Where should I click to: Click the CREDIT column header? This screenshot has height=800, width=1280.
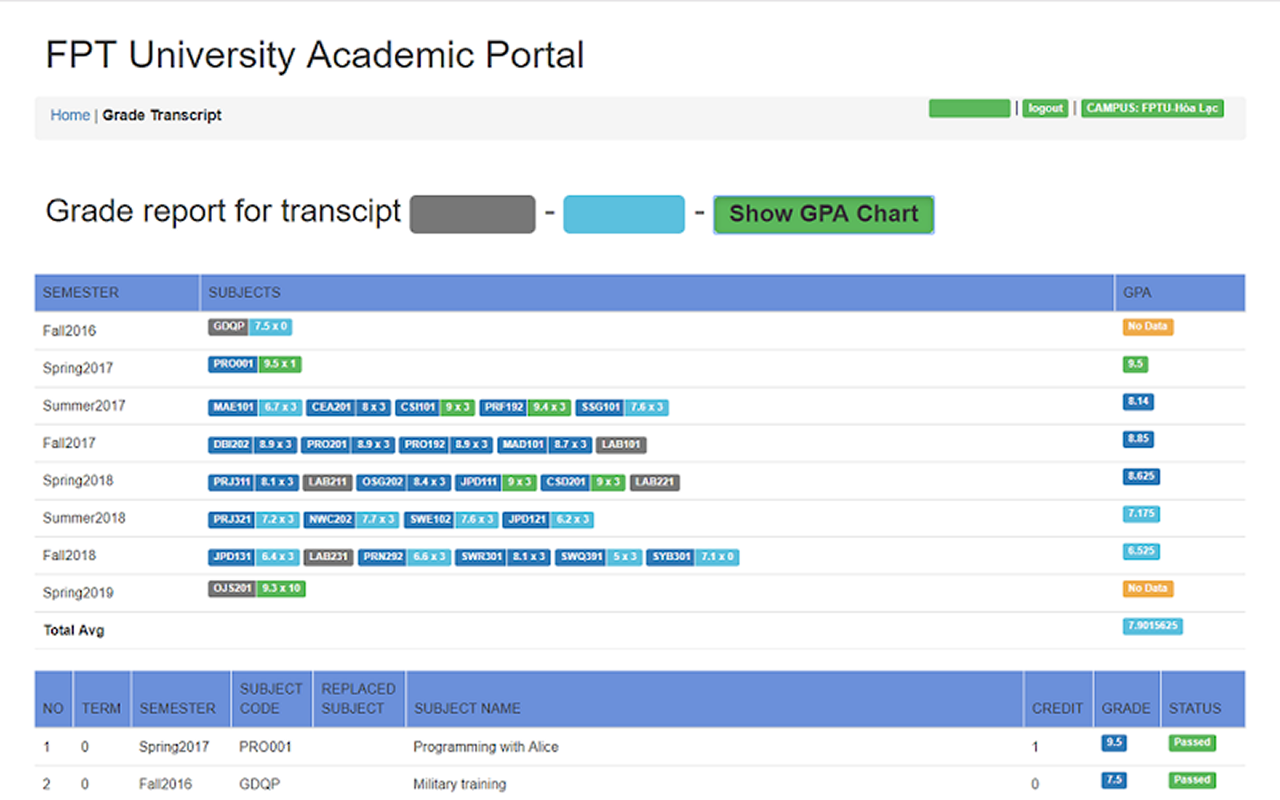pyautogui.click(x=1057, y=708)
